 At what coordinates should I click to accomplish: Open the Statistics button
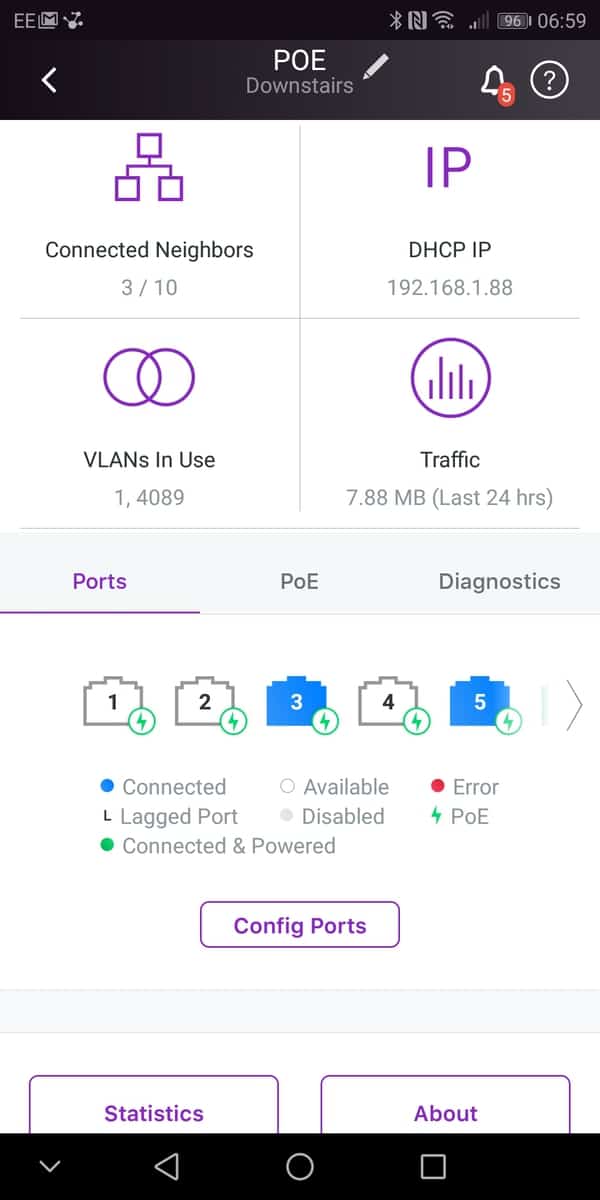pyautogui.click(x=154, y=1112)
